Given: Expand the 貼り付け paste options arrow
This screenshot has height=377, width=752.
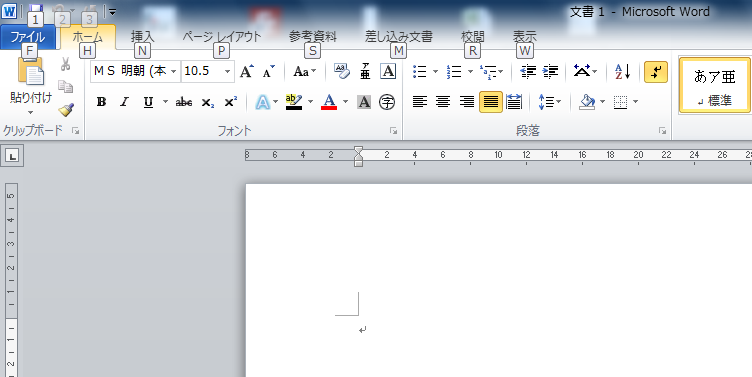Looking at the screenshot, I should pos(31,113).
